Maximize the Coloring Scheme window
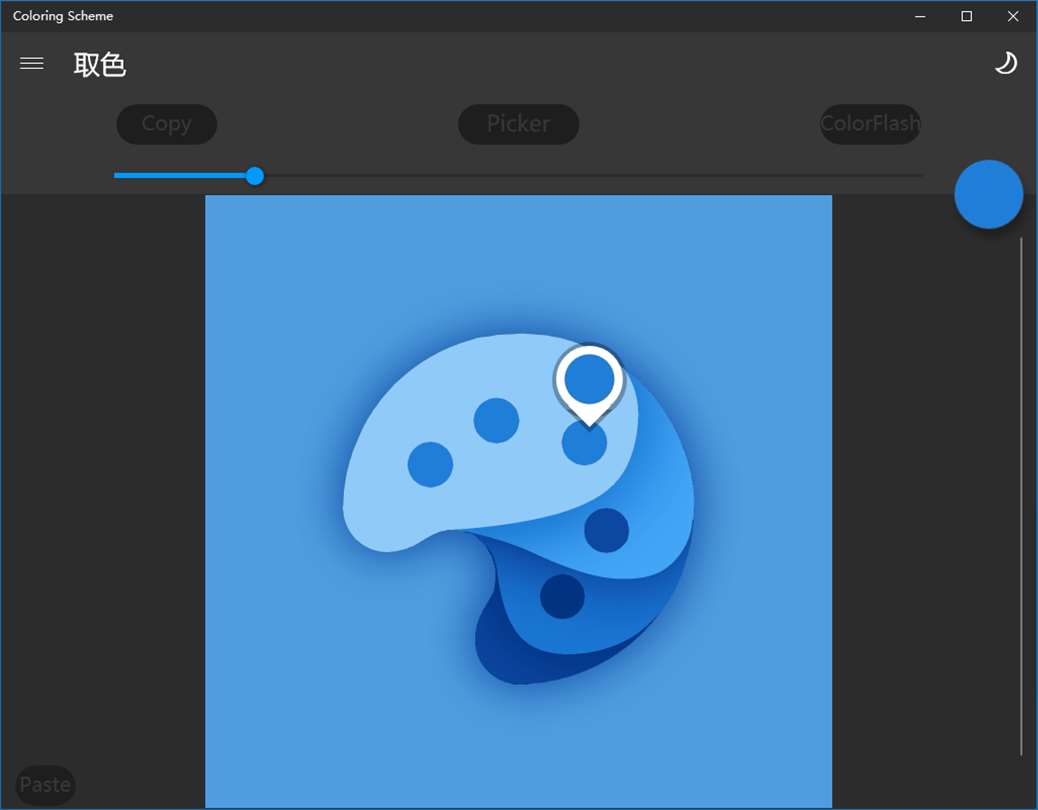The image size is (1038, 810). click(967, 16)
